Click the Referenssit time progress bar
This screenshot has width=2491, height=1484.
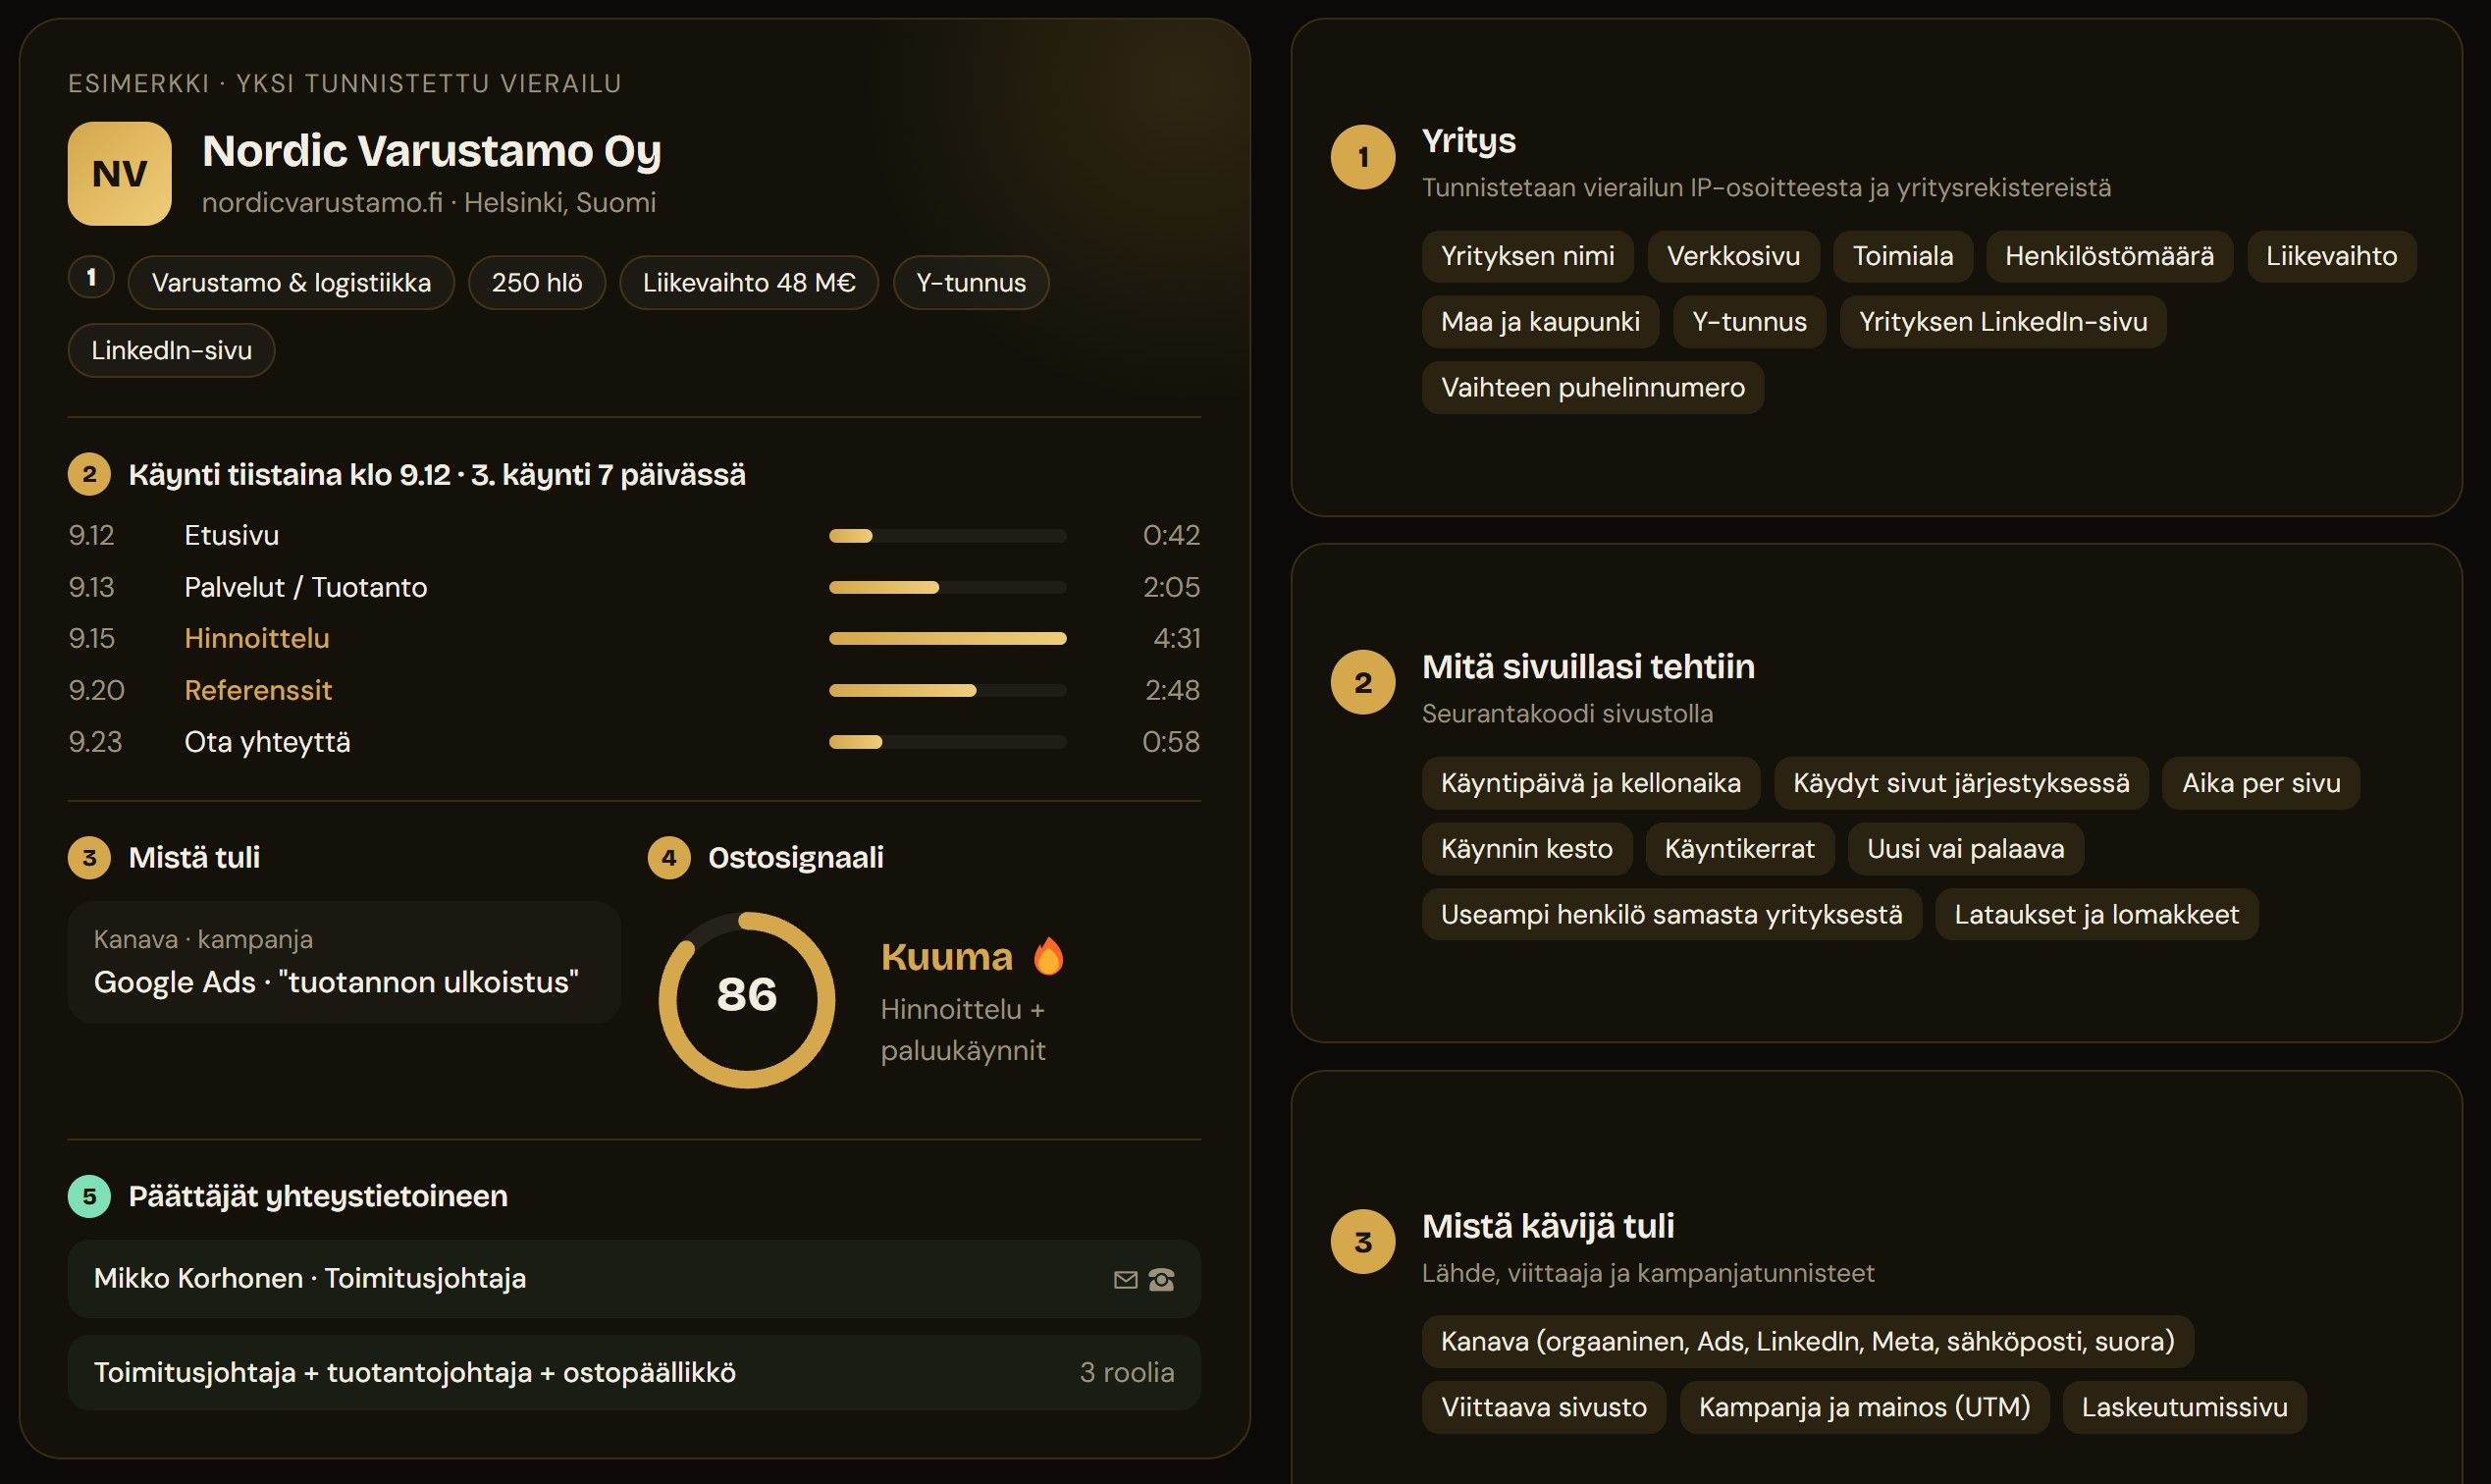coord(947,691)
